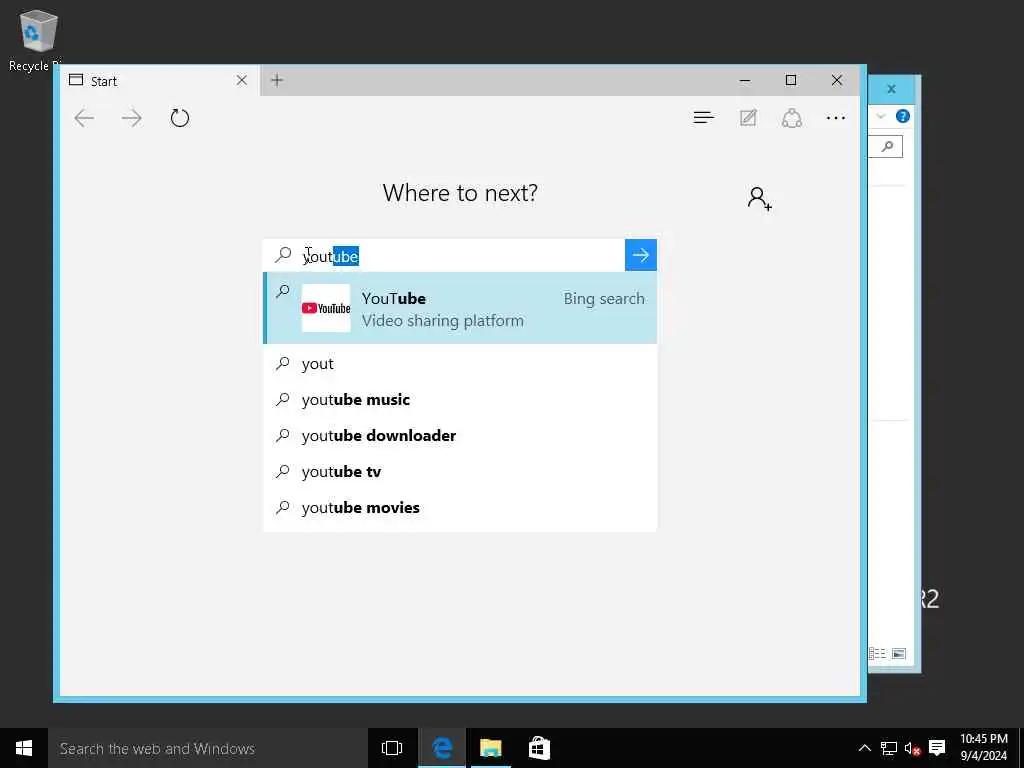
Task: Click the 'Where to next?' heading
Action: click(x=460, y=193)
